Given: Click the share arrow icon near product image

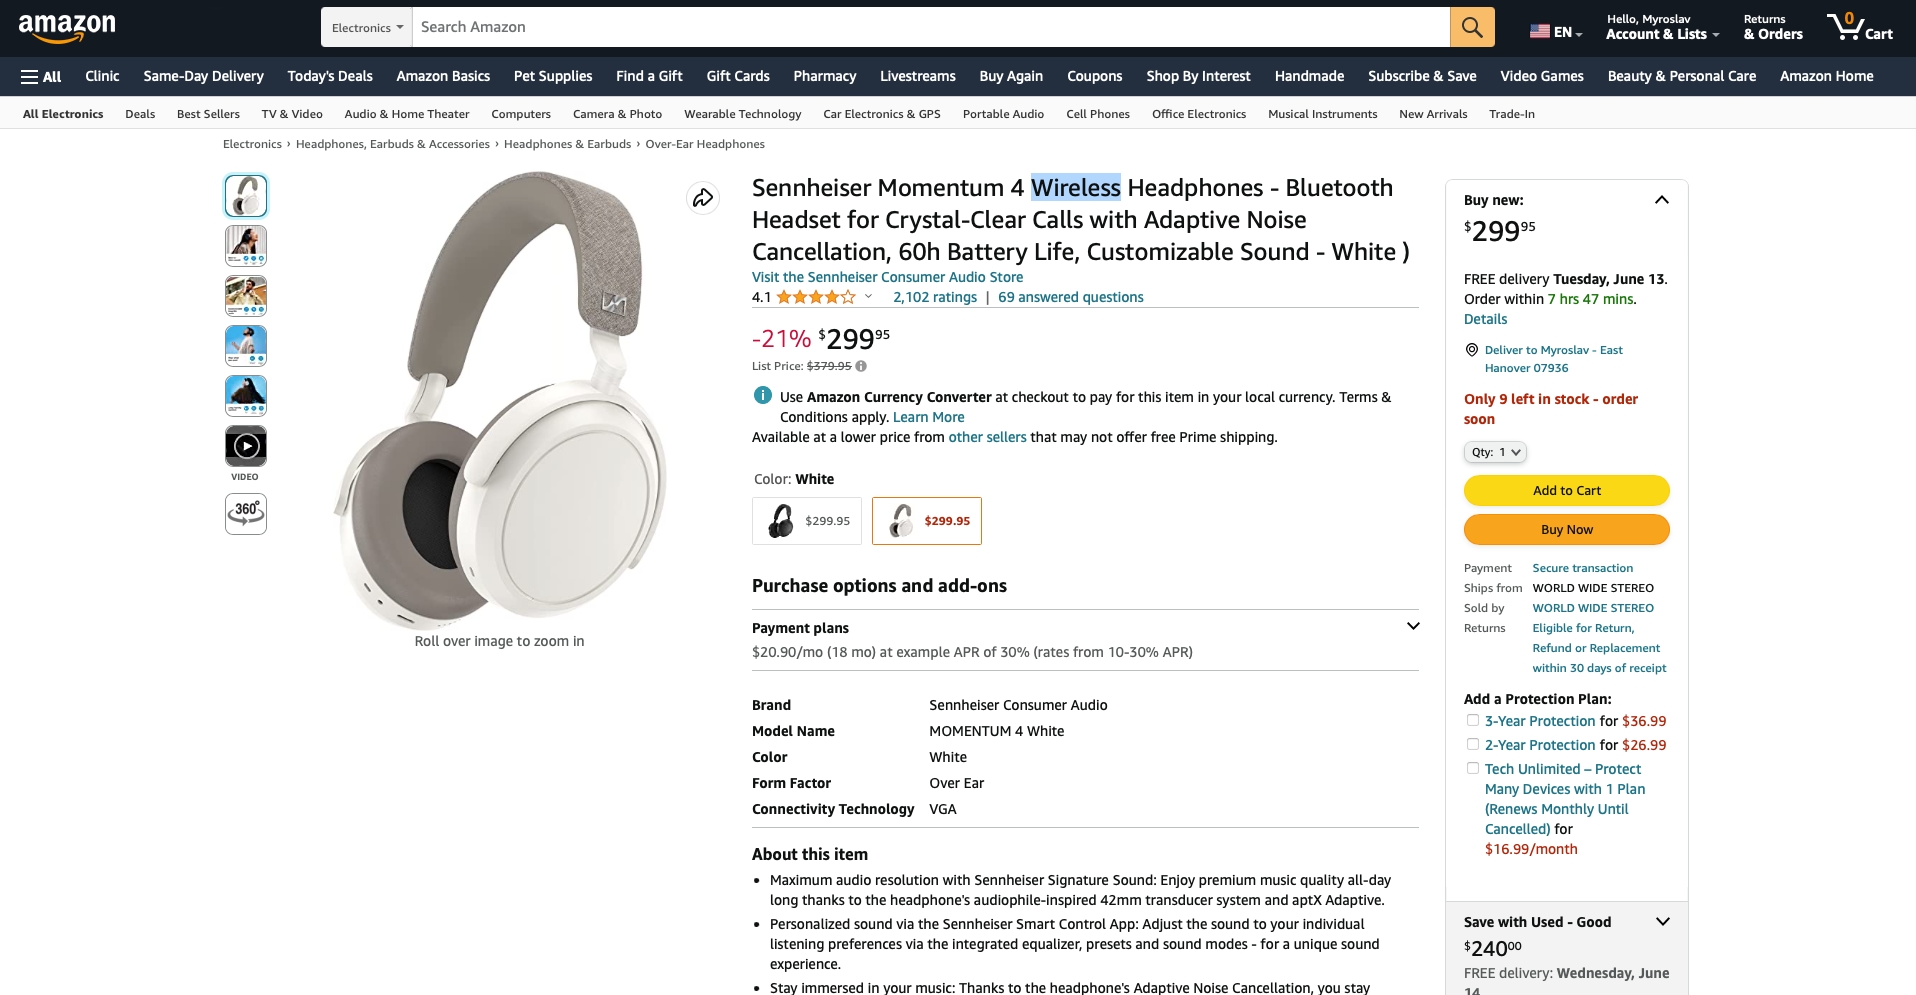Looking at the screenshot, I should [x=703, y=198].
